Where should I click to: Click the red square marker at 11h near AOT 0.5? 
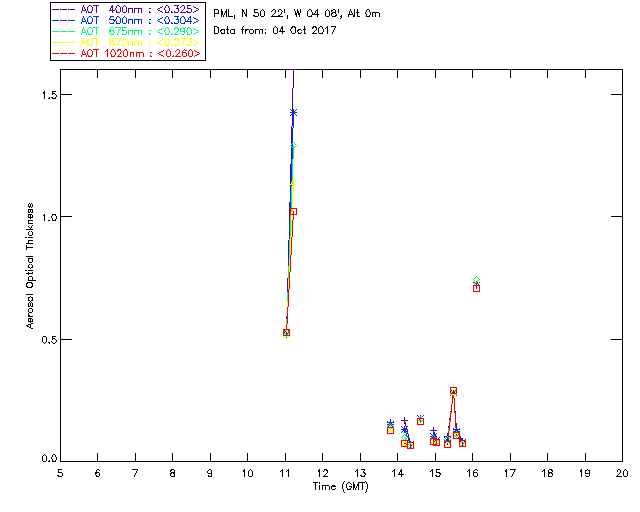tap(287, 333)
